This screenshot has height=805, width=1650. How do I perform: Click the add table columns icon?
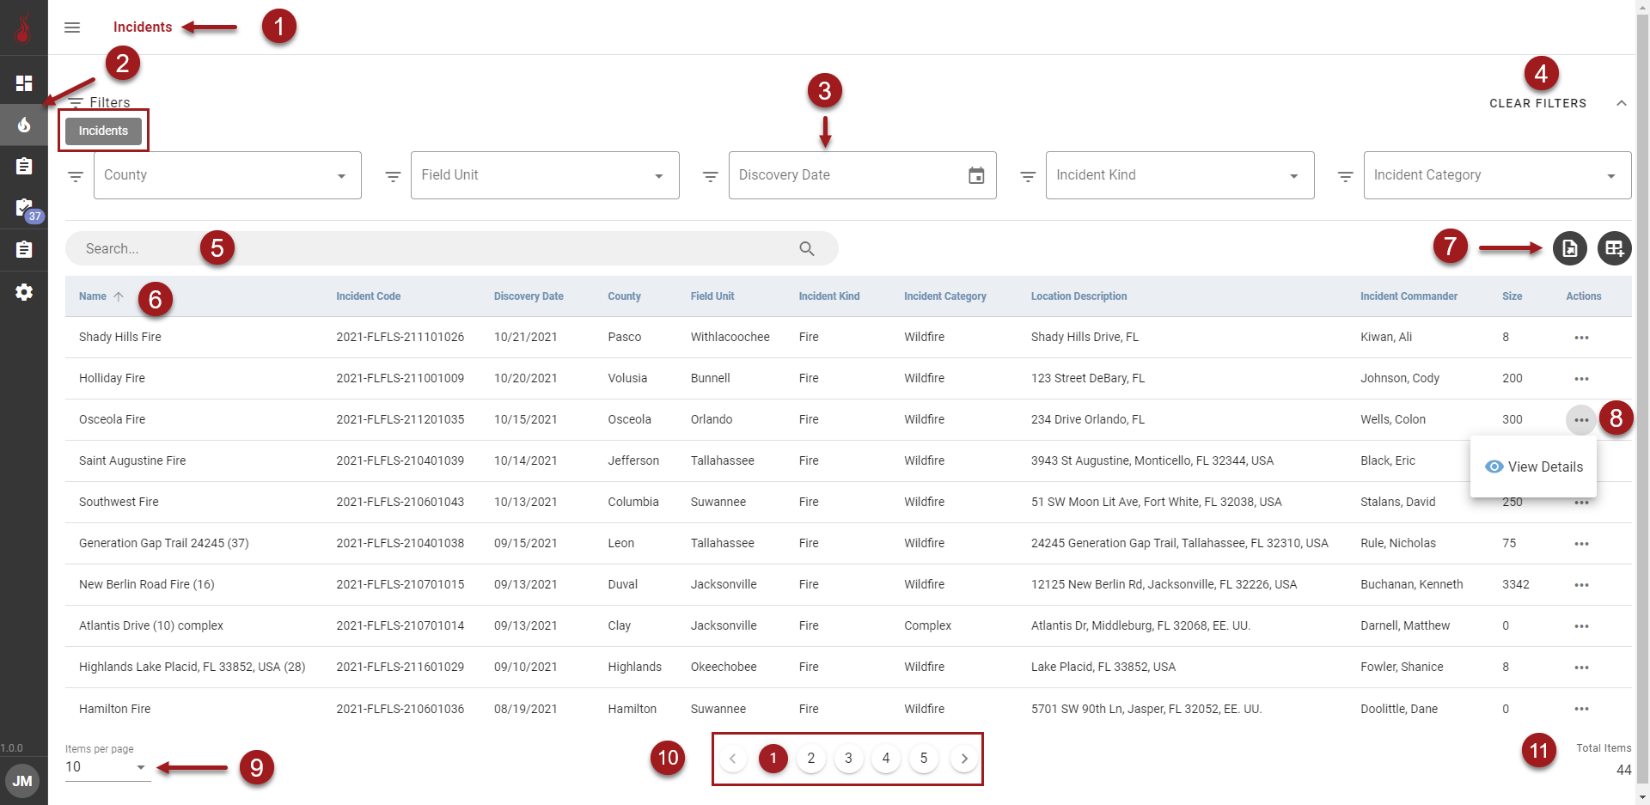1614,249
